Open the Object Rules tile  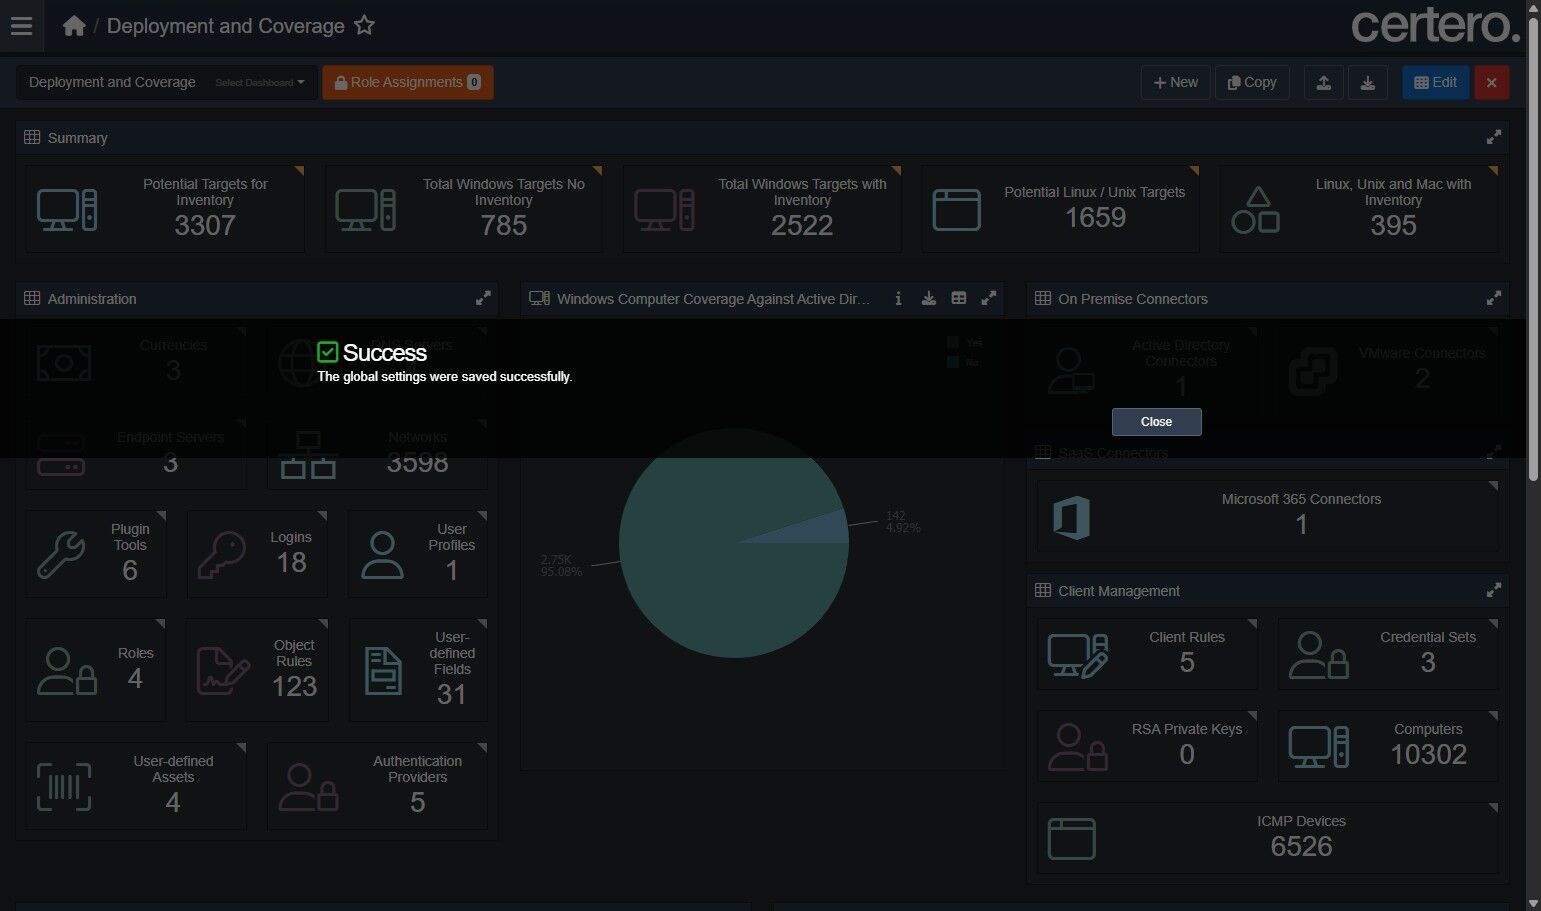257,669
